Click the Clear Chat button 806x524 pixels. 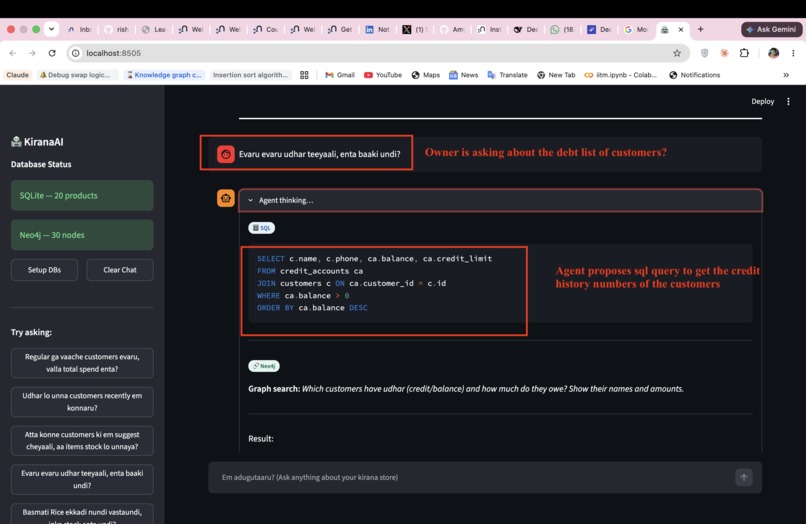click(120, 270)
